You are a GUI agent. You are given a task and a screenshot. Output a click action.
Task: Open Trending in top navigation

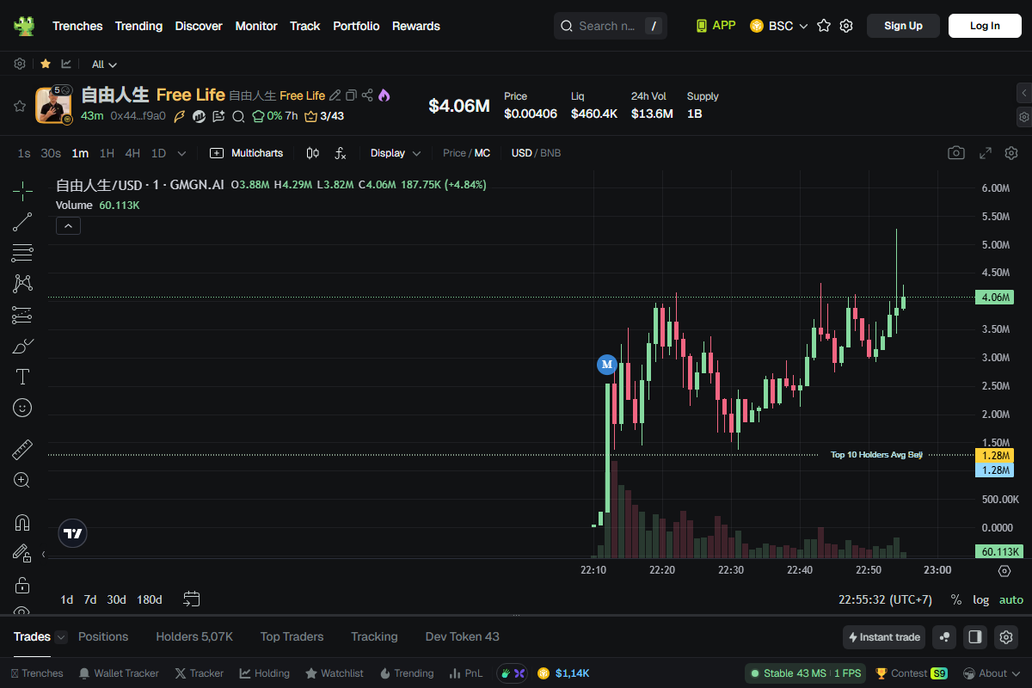(138, 26)
